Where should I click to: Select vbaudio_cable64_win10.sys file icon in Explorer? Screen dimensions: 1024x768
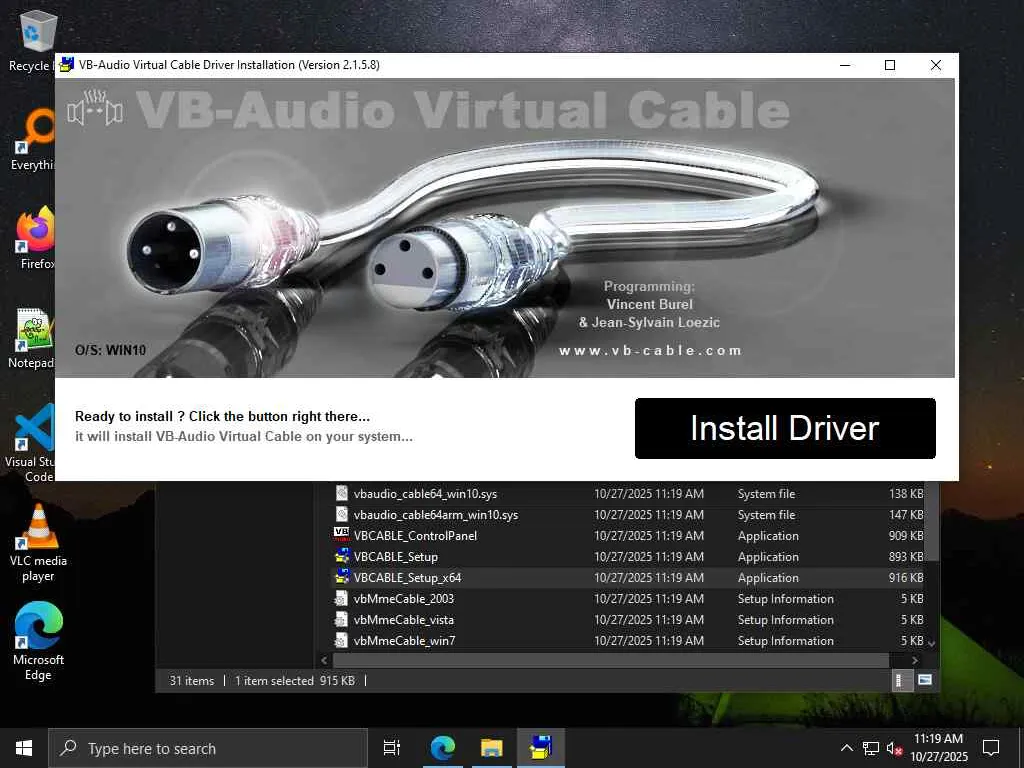[342, 493]
